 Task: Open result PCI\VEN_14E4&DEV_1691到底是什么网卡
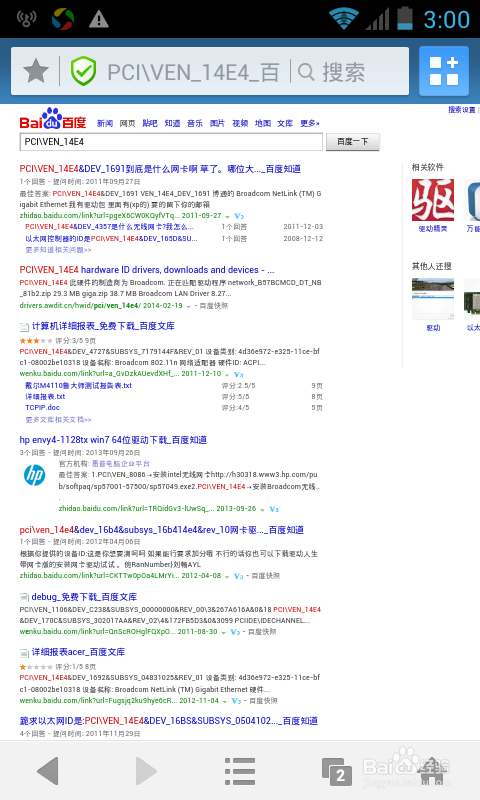coord(160,169)
